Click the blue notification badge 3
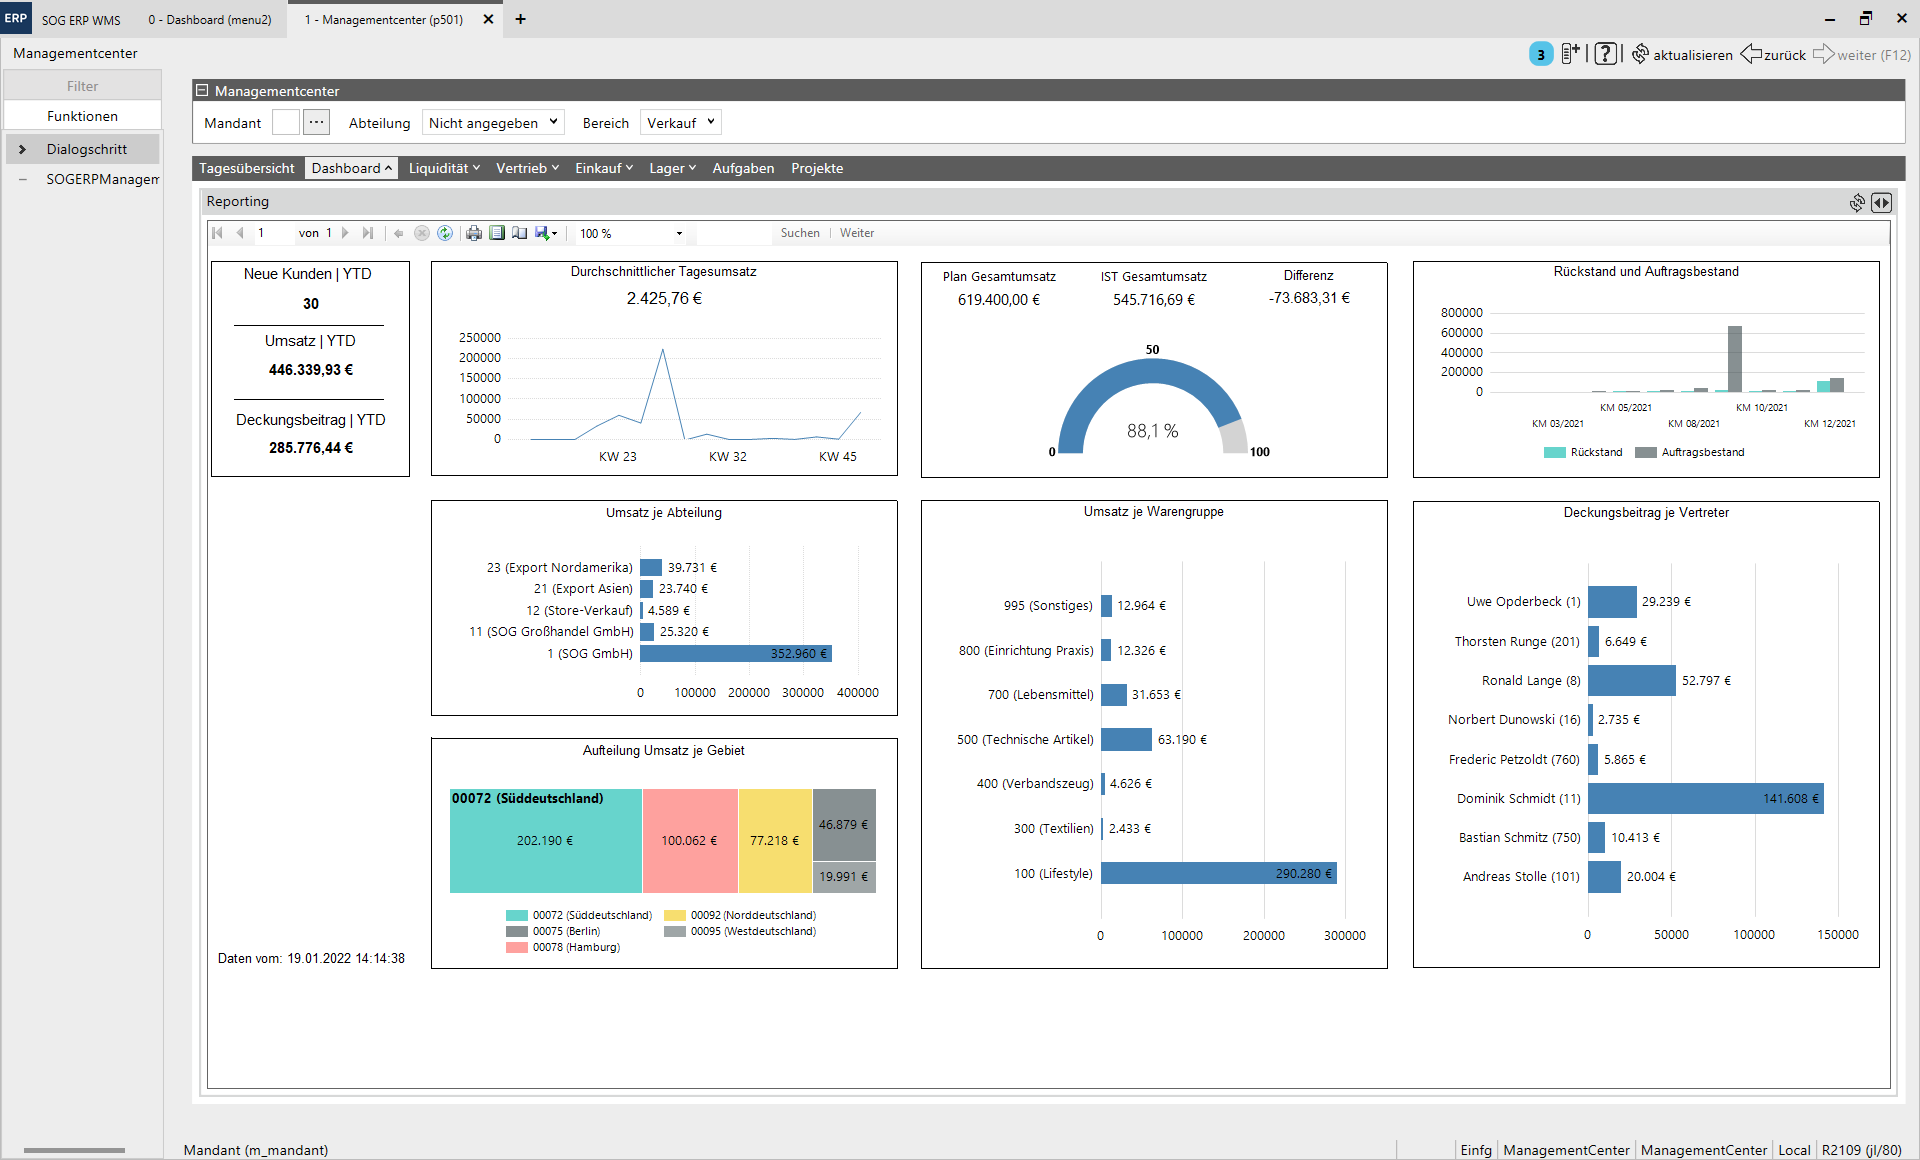Image resolution: width=1920 pixels, height=1160 pixels. (x=1541, y=54)
